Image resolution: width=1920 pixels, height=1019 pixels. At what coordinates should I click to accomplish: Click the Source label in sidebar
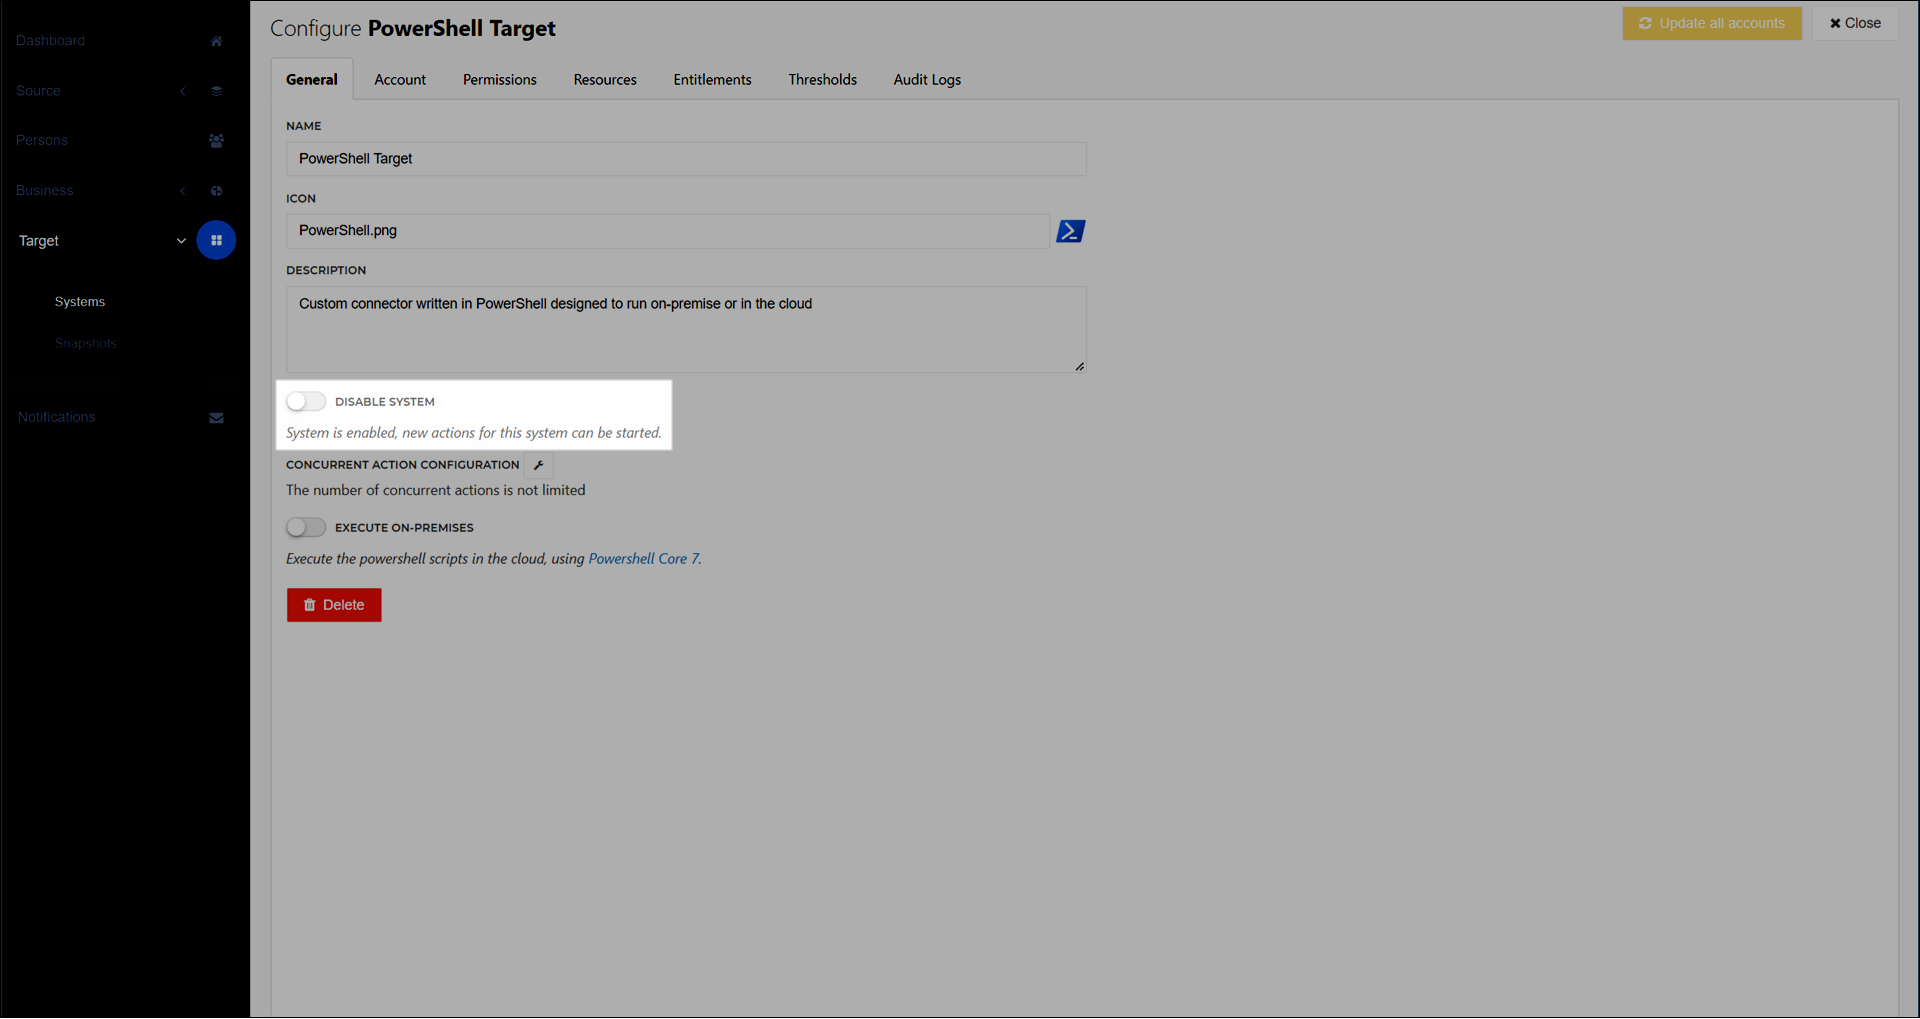38,90
